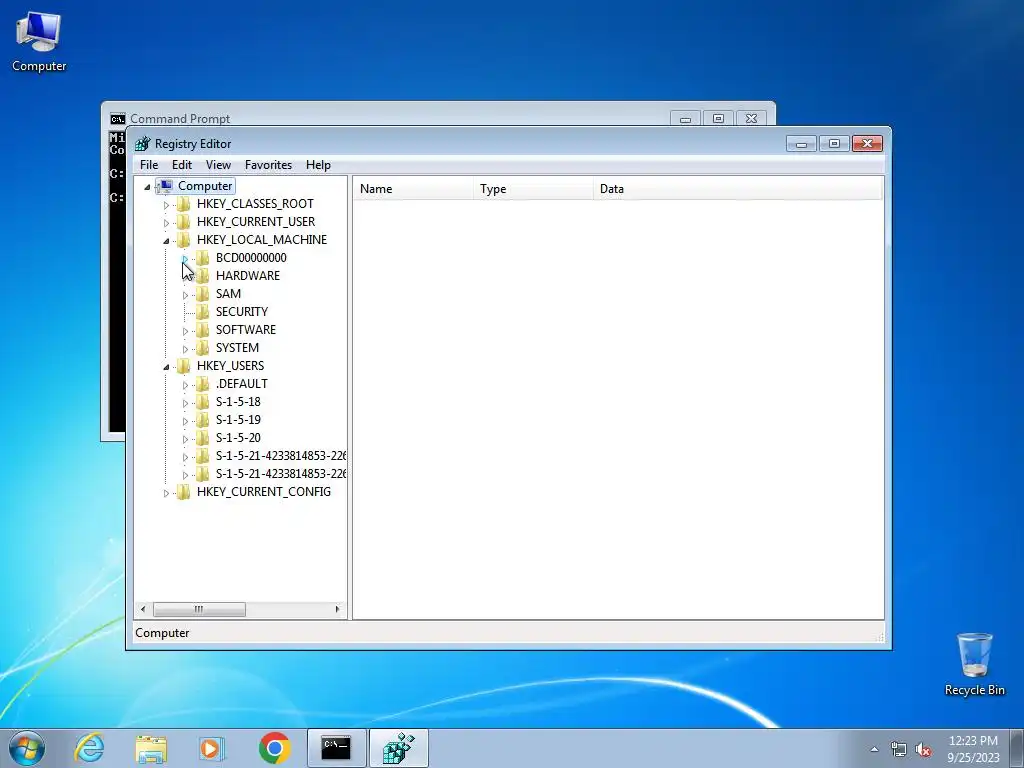Image resolution: width=1024 pixels, height=768 pixels.
Task: Expand the HKEY_CURRENT_CONFIG key
Action: click(x=166, y=492)
